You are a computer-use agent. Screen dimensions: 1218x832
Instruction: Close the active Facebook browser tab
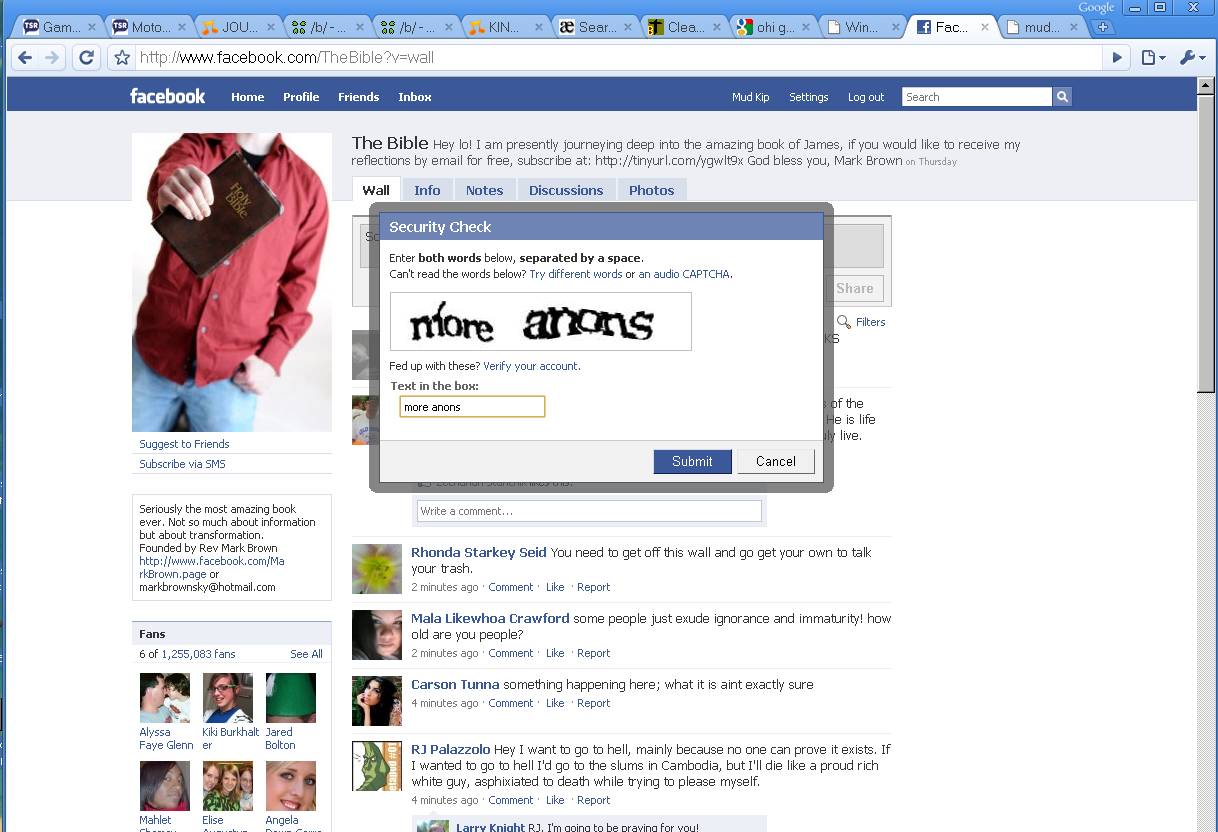point(985,27)
